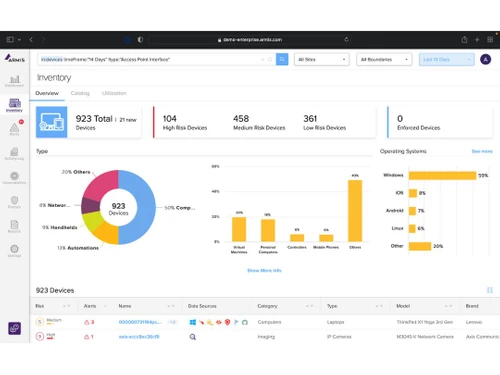Click the browser reload icon
The width and height of the screenshot is (500, 375).
(x=347, y=39)
